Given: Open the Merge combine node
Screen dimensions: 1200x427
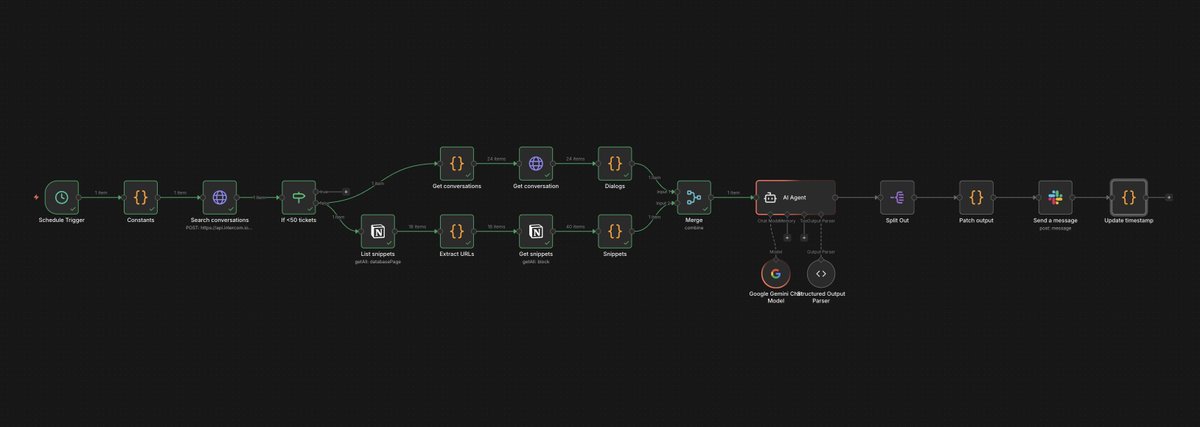Looking at the screenshot, I should [x=694, y=197].
